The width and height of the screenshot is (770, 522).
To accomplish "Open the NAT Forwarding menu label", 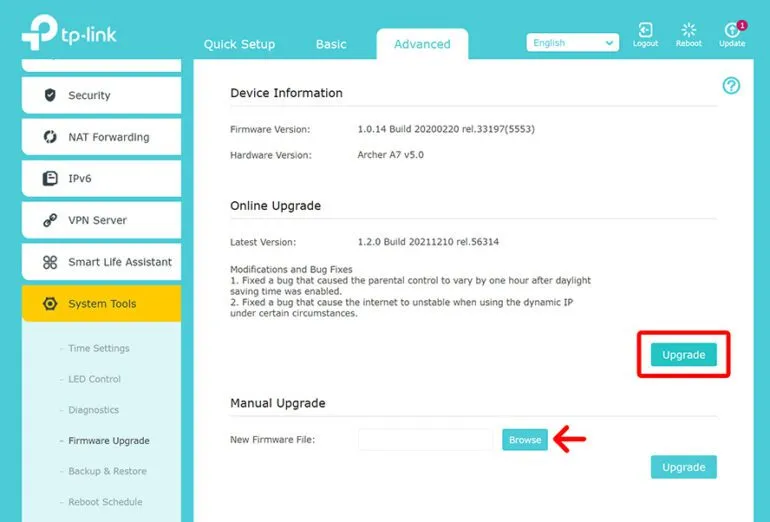I will click(109, 137).
